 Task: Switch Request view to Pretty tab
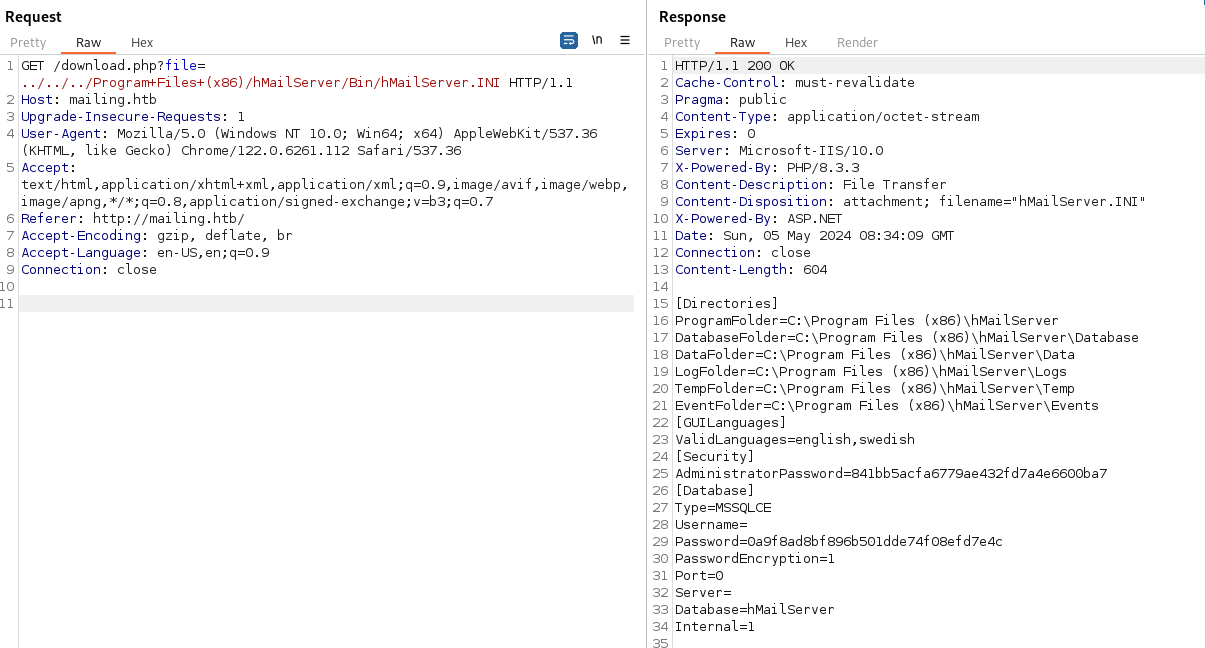pos(28,42)
